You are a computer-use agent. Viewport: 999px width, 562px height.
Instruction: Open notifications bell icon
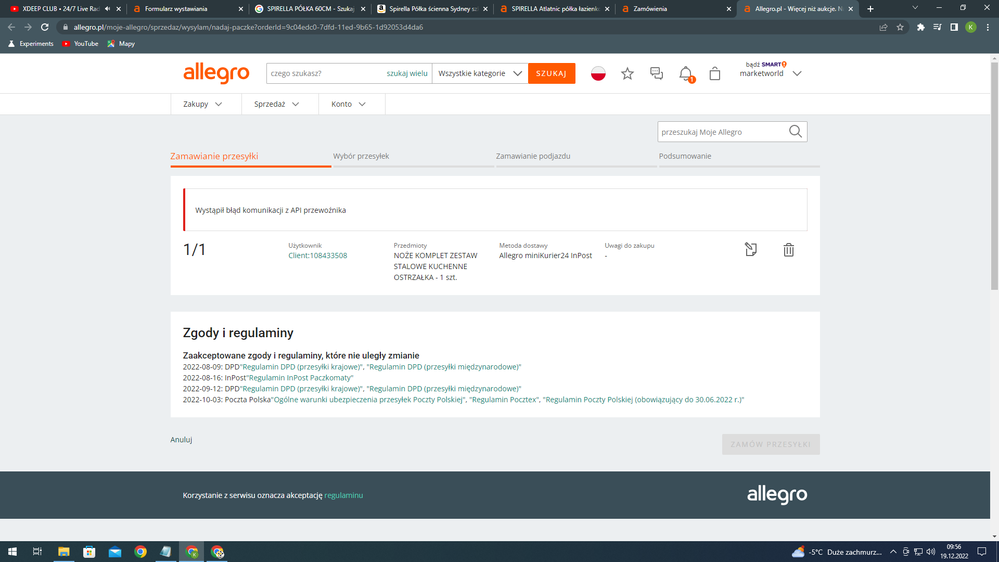click(686, 74)
